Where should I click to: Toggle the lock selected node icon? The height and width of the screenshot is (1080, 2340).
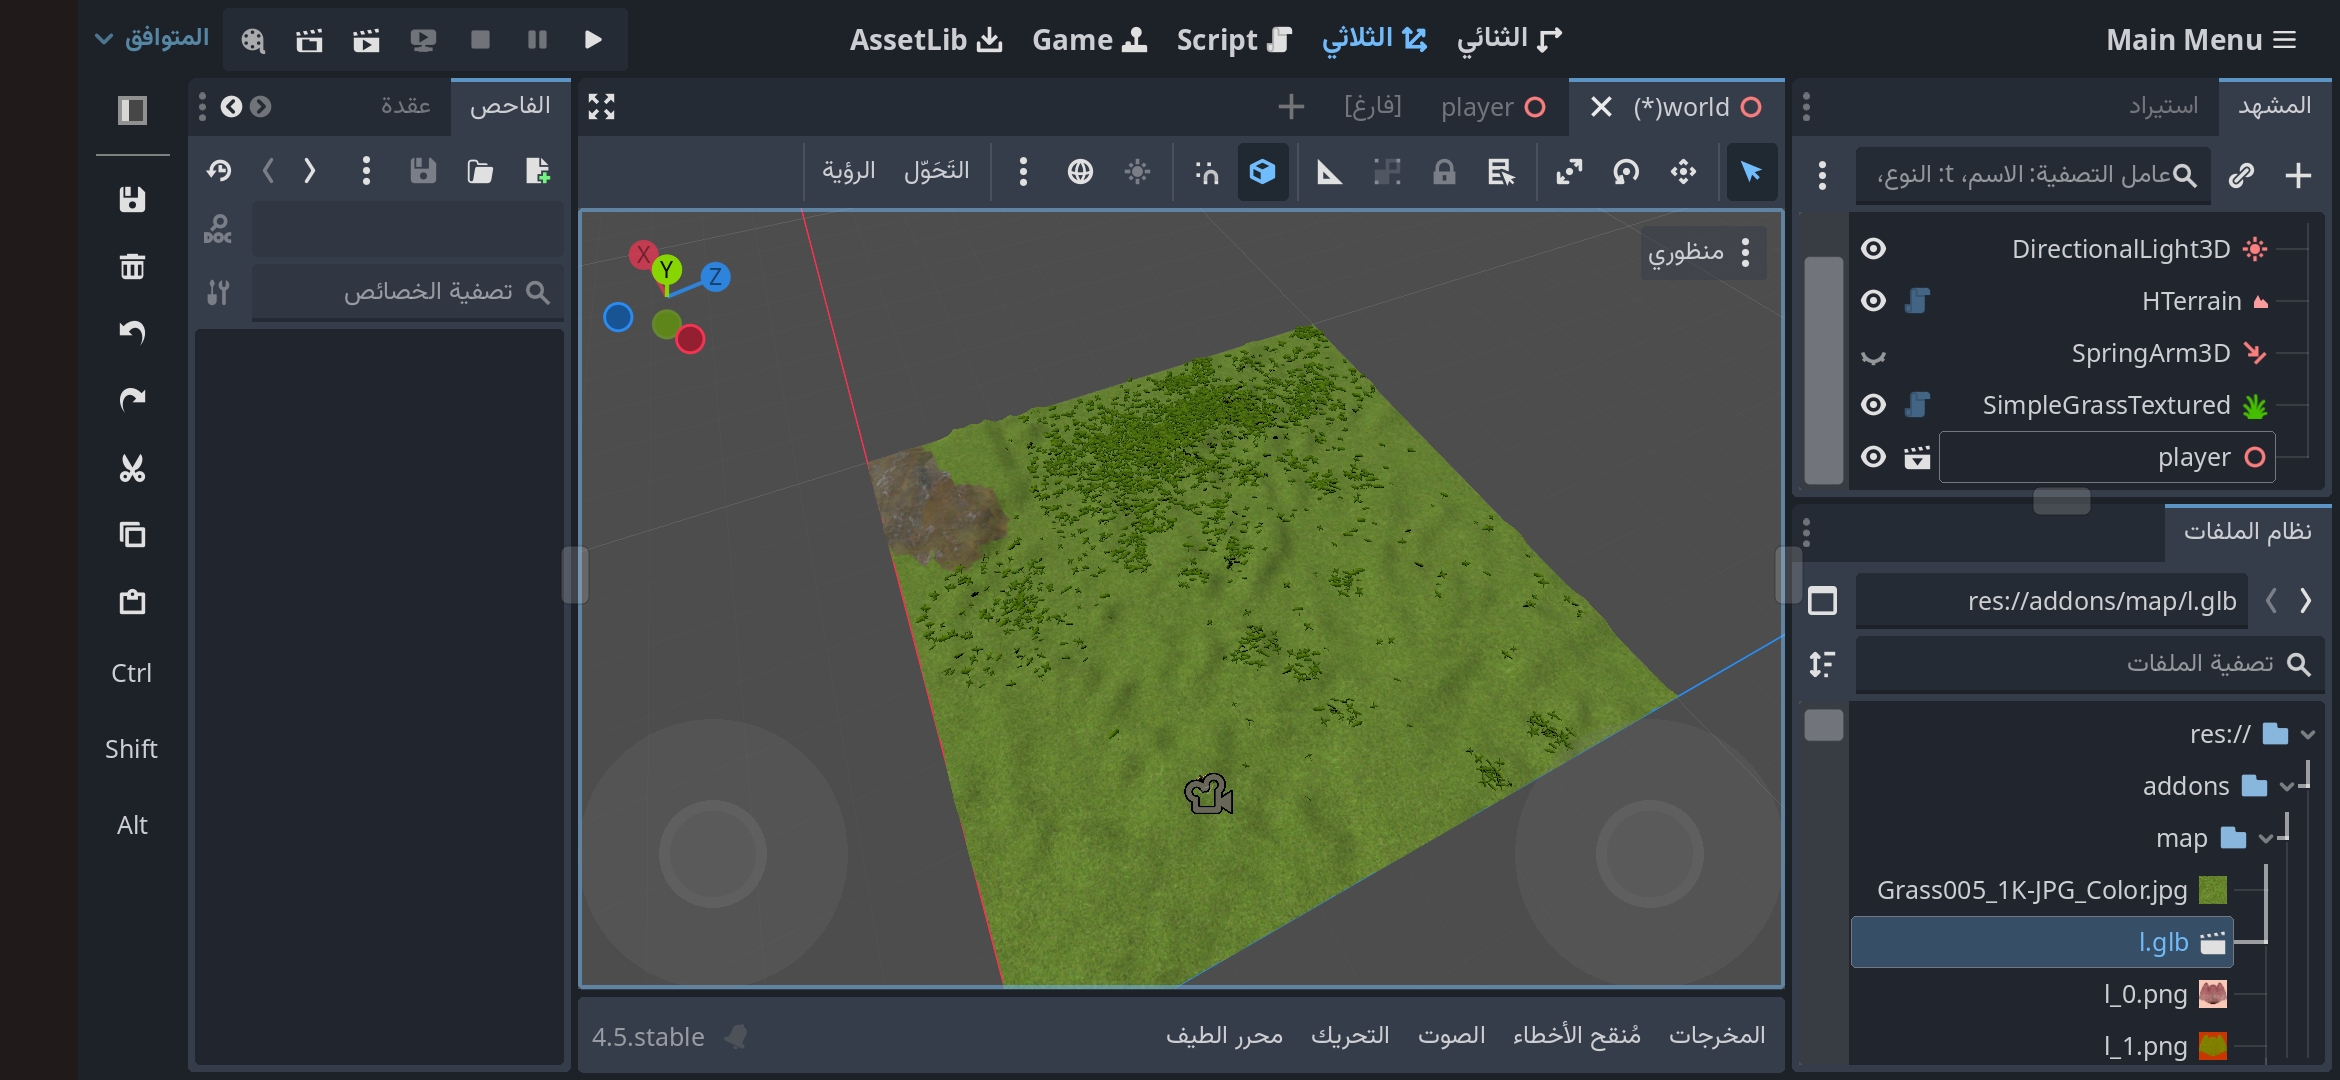pyautogui.click(x=1443, y=172)
